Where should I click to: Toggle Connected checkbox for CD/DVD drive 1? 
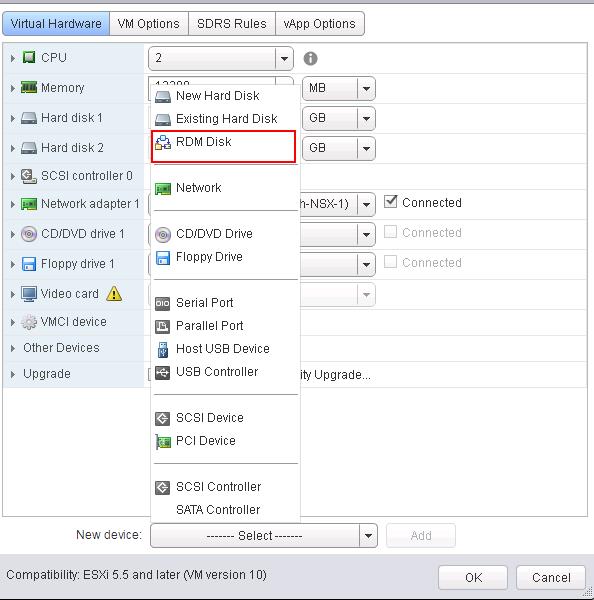[390, 232]
